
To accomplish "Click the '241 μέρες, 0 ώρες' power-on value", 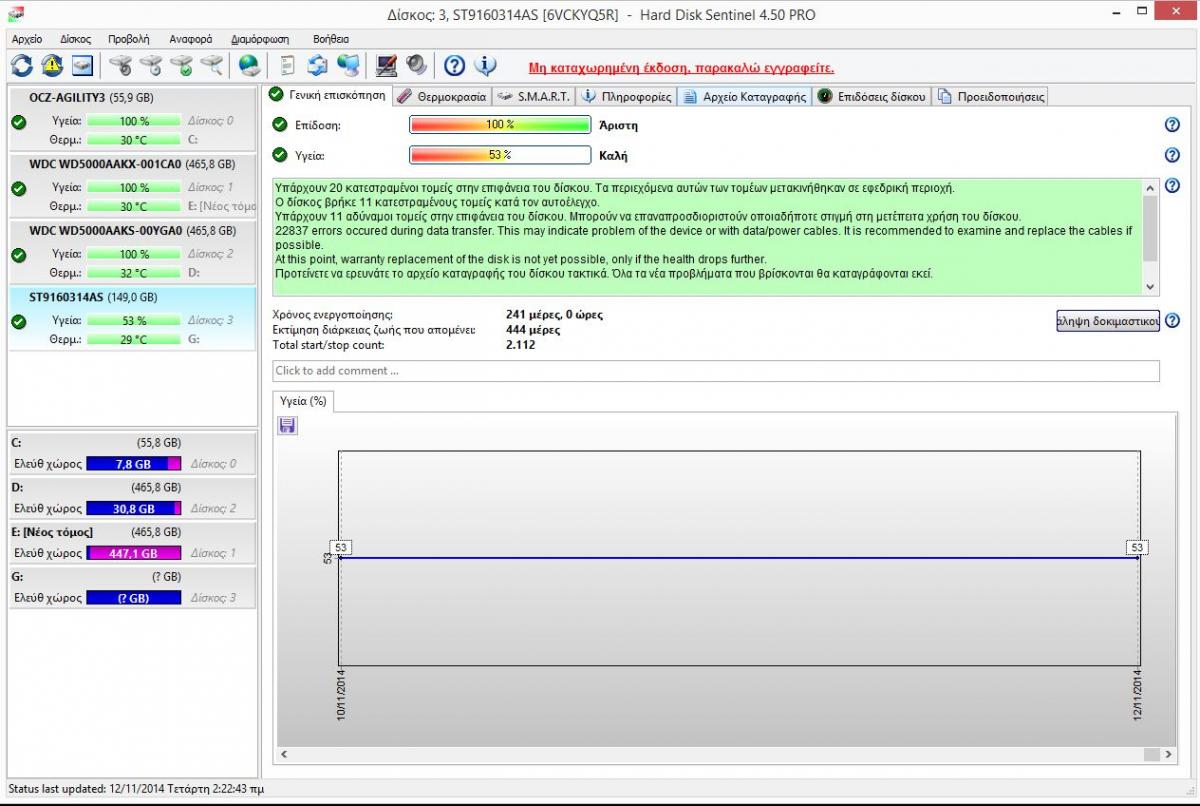I will (555, 315).
